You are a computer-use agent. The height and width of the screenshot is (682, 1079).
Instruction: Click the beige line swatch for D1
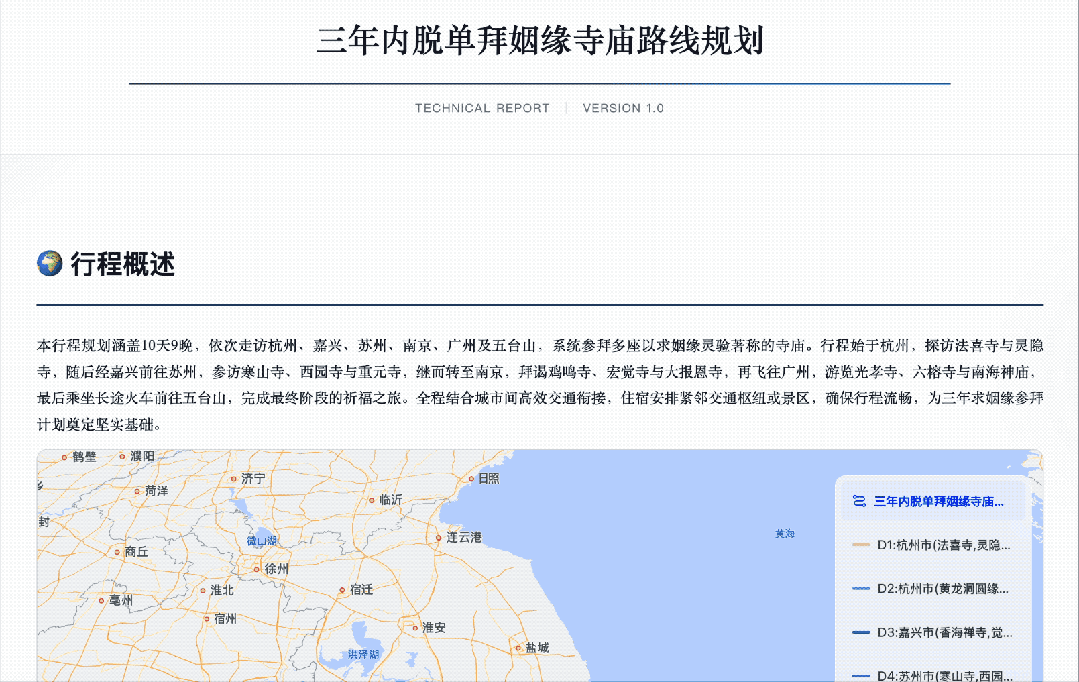coord(861,545)
